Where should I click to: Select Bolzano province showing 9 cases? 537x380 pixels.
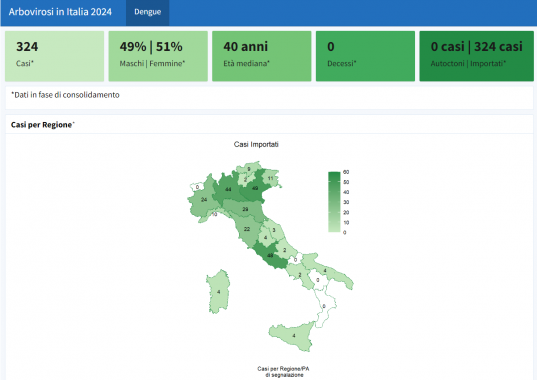[x=249, y=169]
